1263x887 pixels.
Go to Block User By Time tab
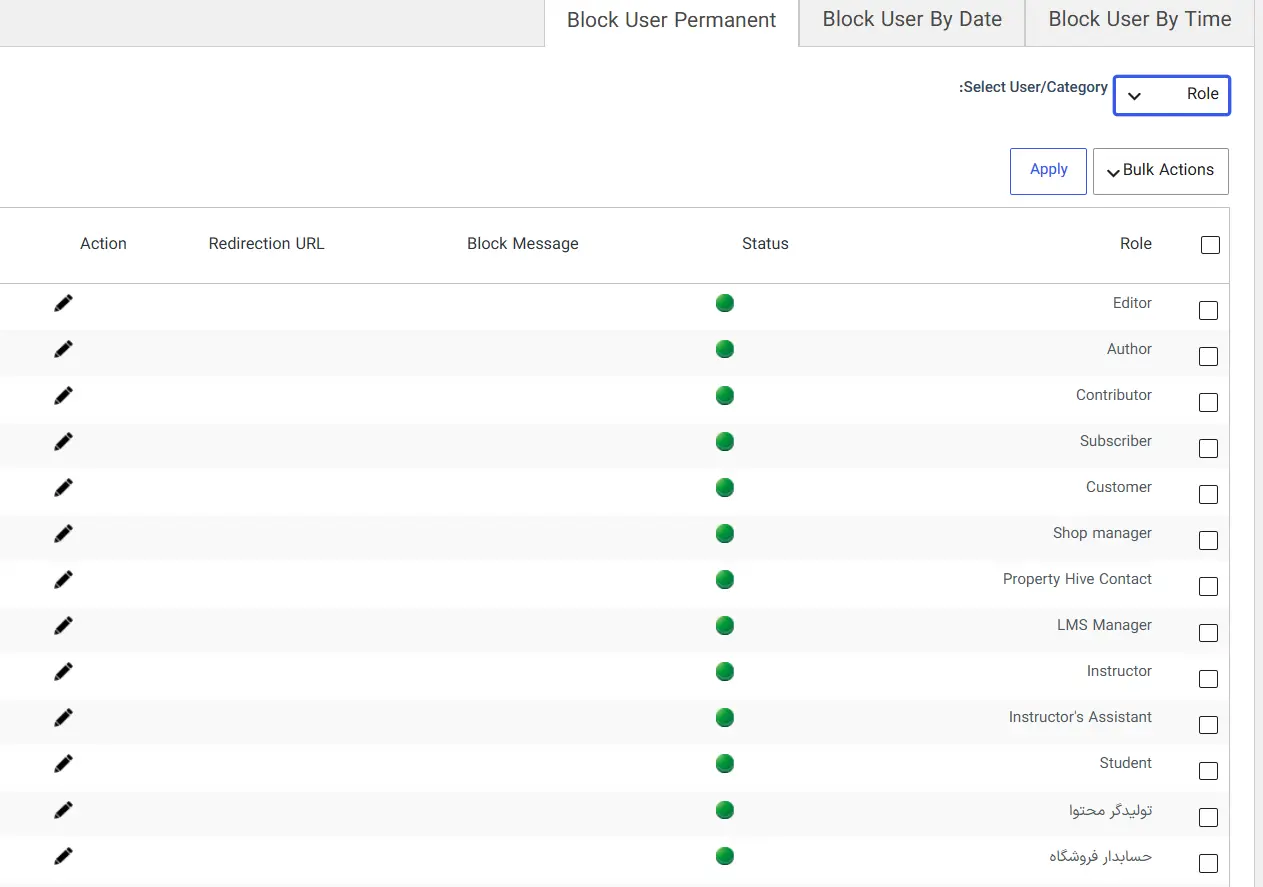(x=1140, y=20)
